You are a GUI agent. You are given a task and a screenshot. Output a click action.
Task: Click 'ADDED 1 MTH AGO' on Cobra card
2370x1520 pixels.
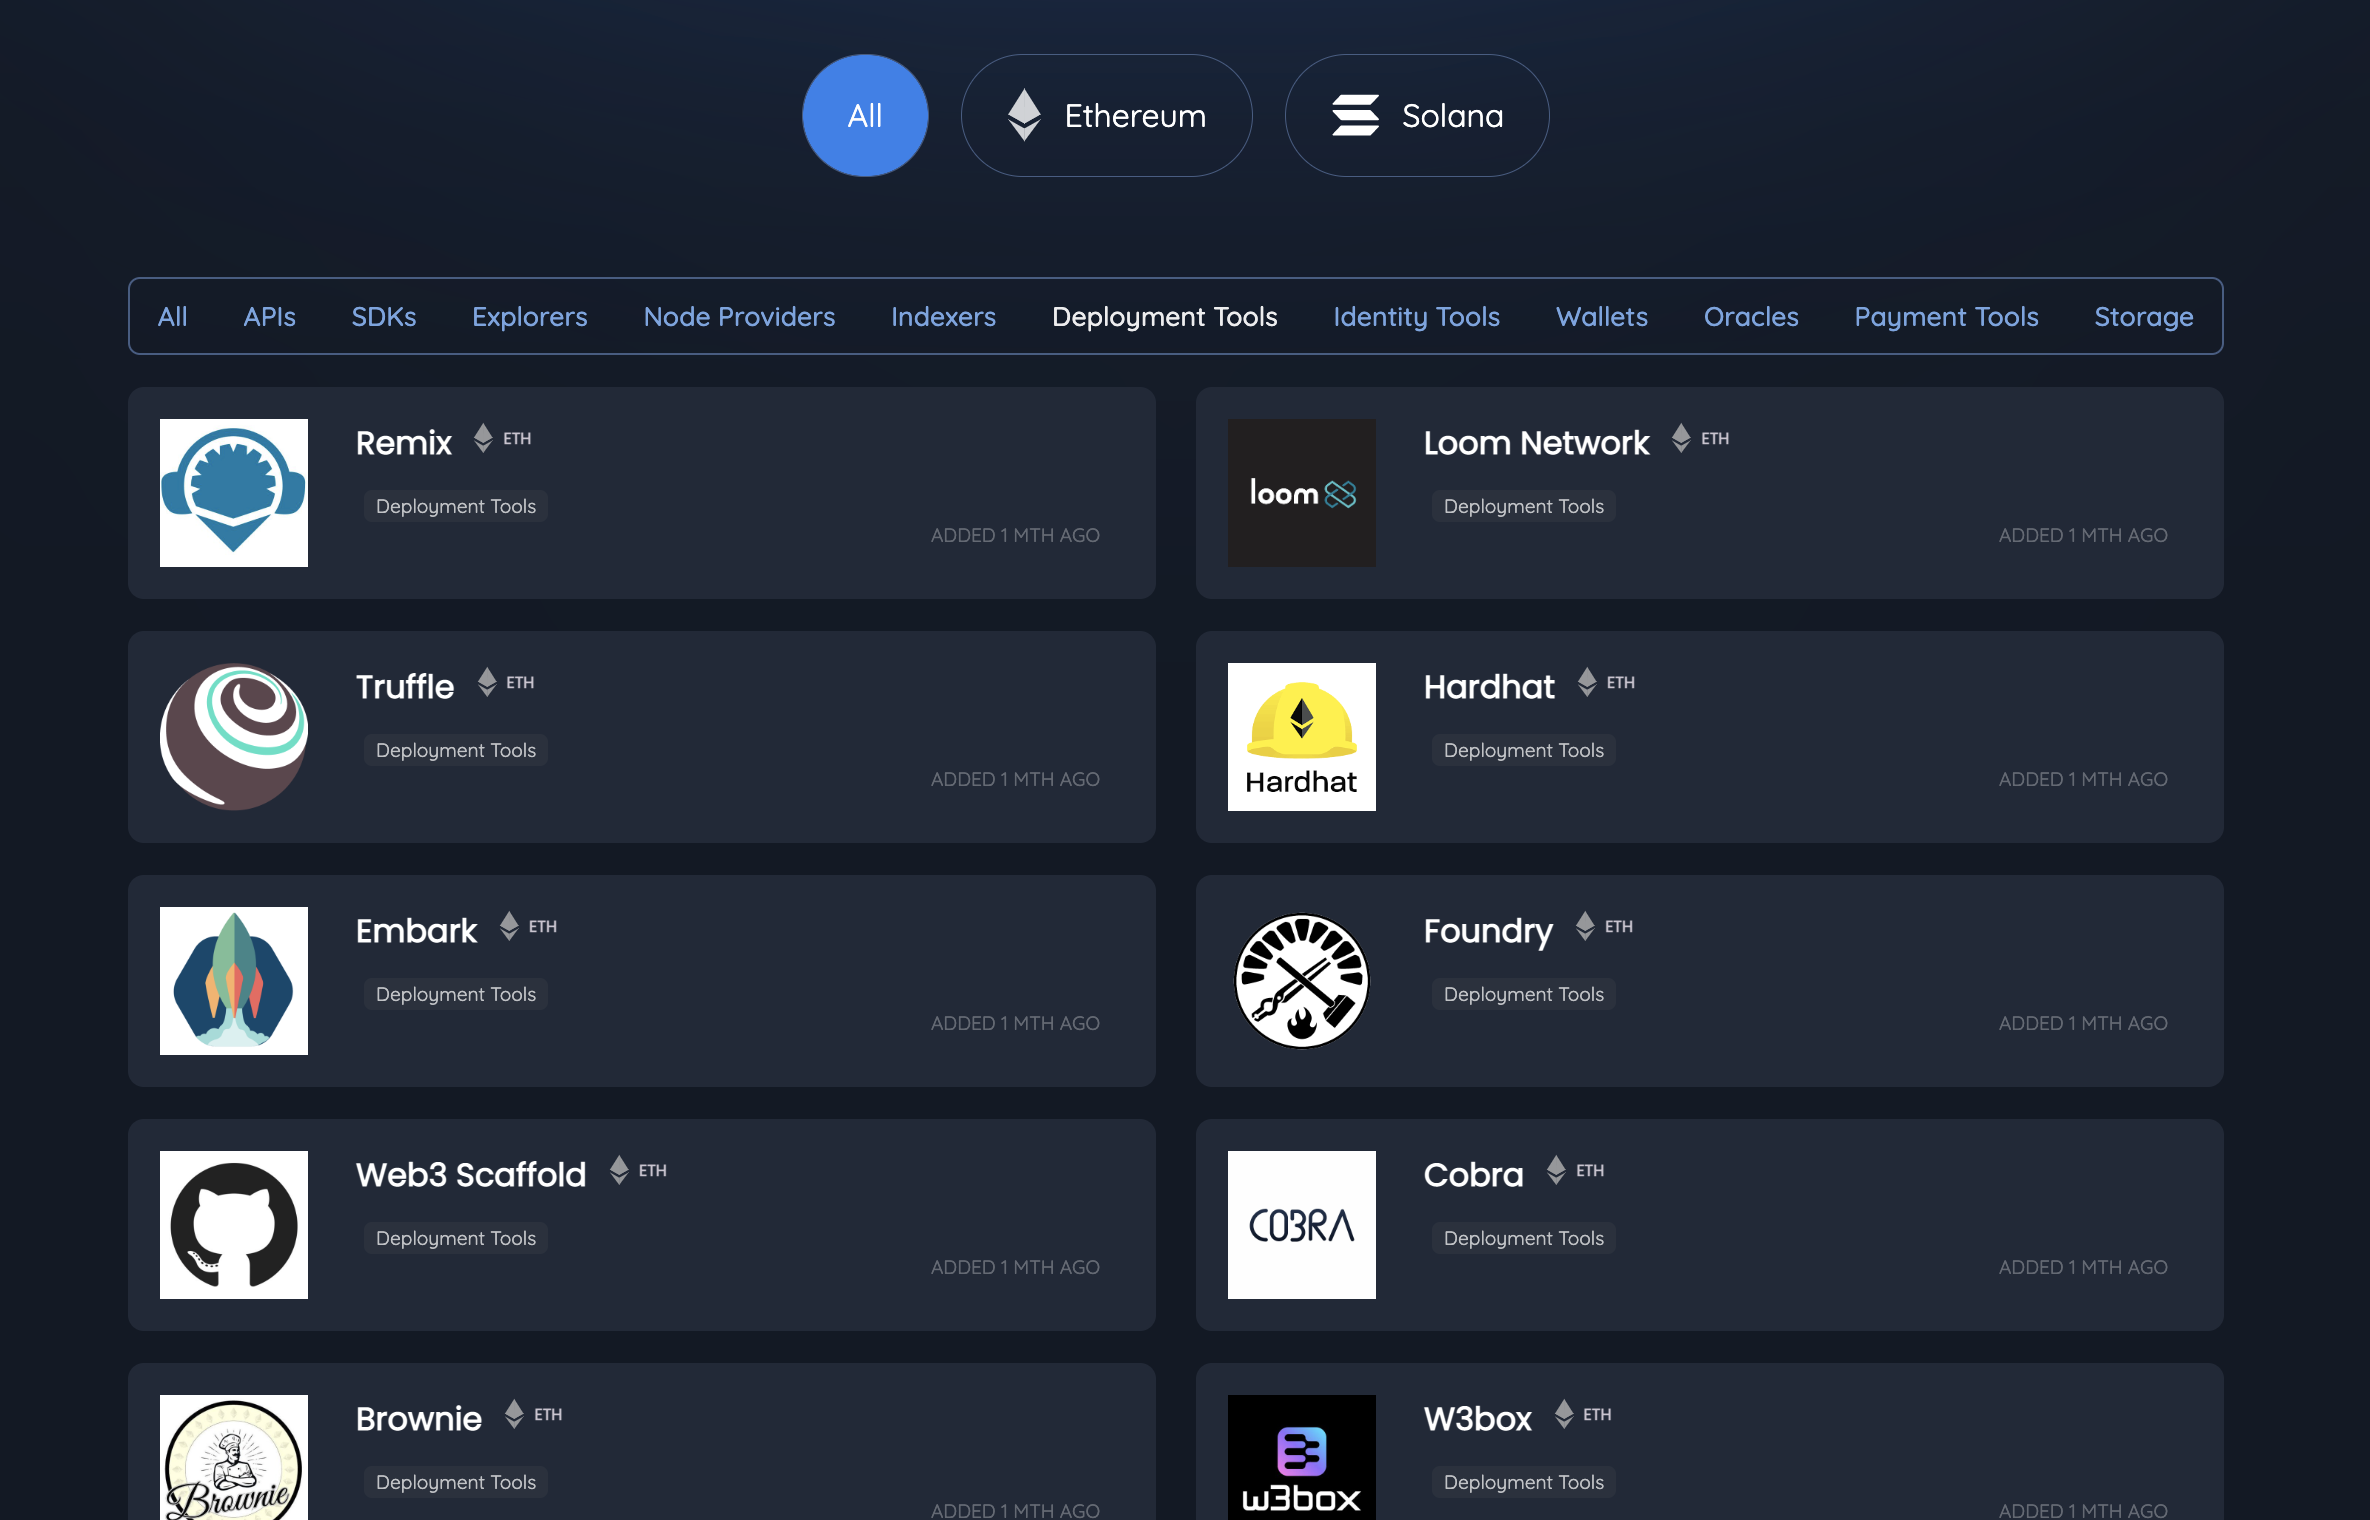(2083, 1267)
